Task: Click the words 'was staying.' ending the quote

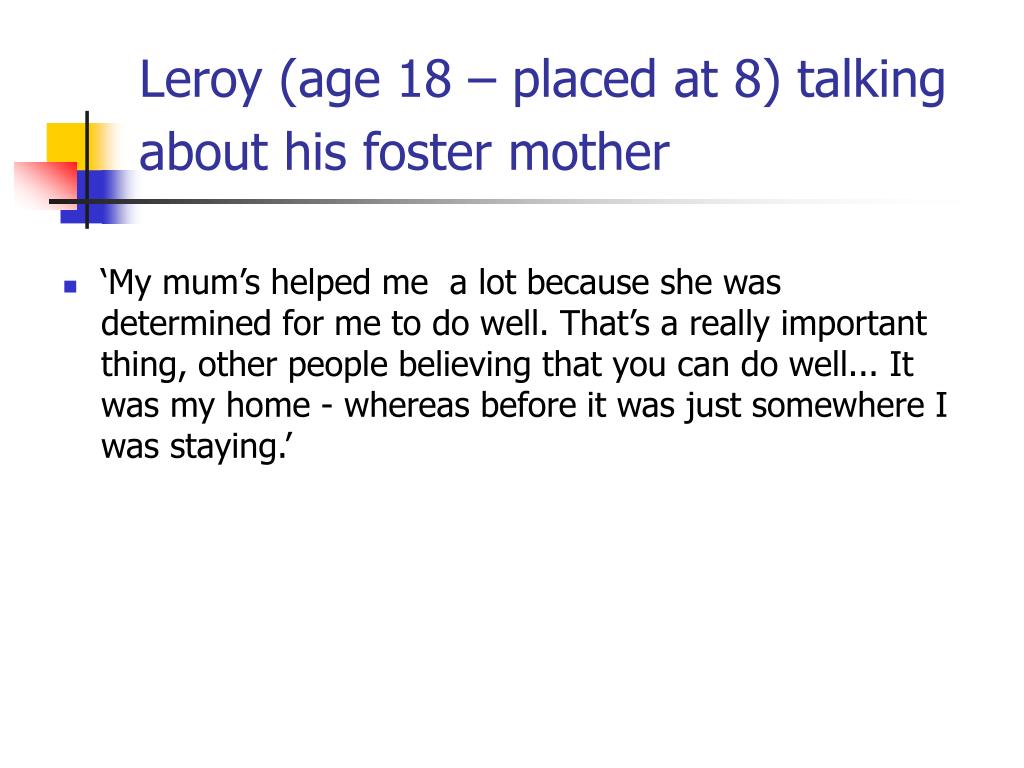Action: (195, 447)
